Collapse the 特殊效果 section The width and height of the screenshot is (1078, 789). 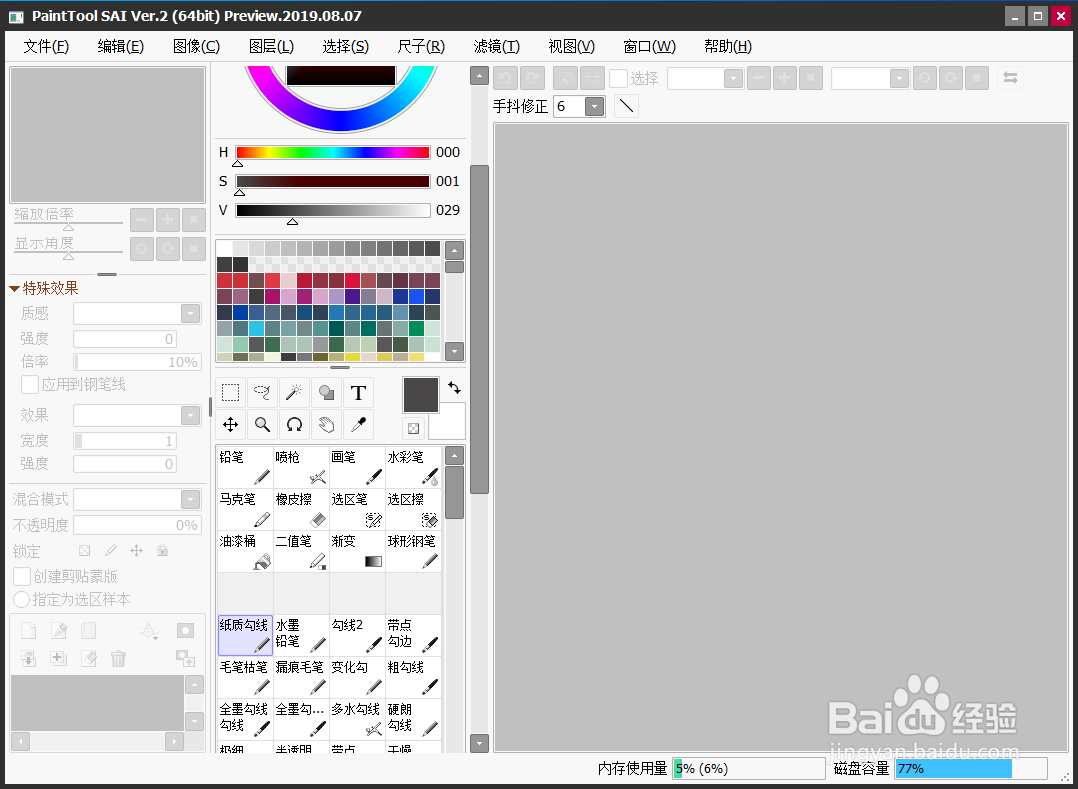point(14,289)
